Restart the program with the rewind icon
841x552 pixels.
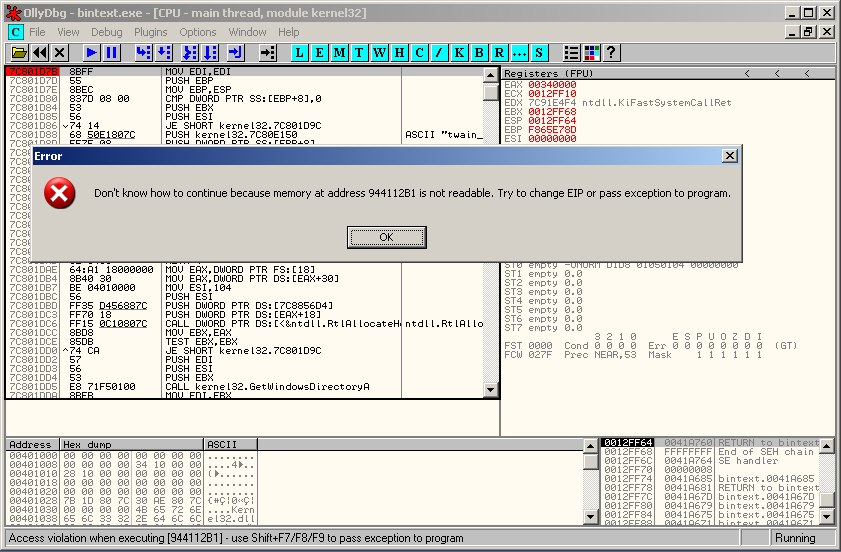point(39,52)
